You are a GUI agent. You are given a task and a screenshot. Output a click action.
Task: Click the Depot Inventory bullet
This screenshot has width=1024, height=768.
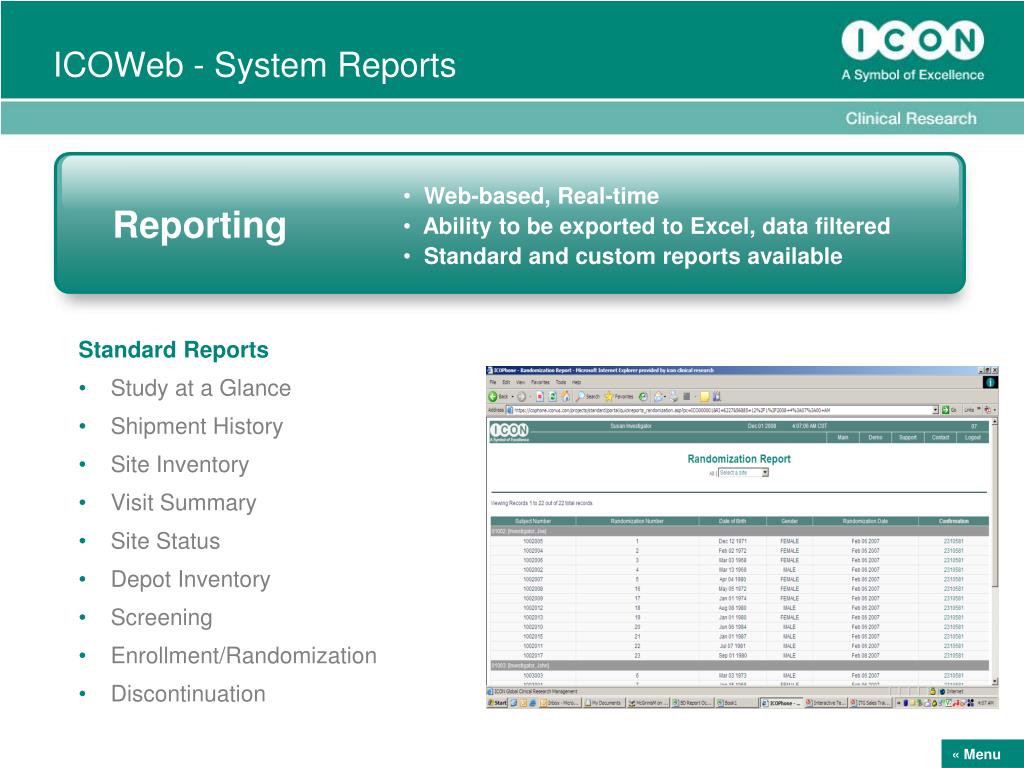click(x=190, y=579)
